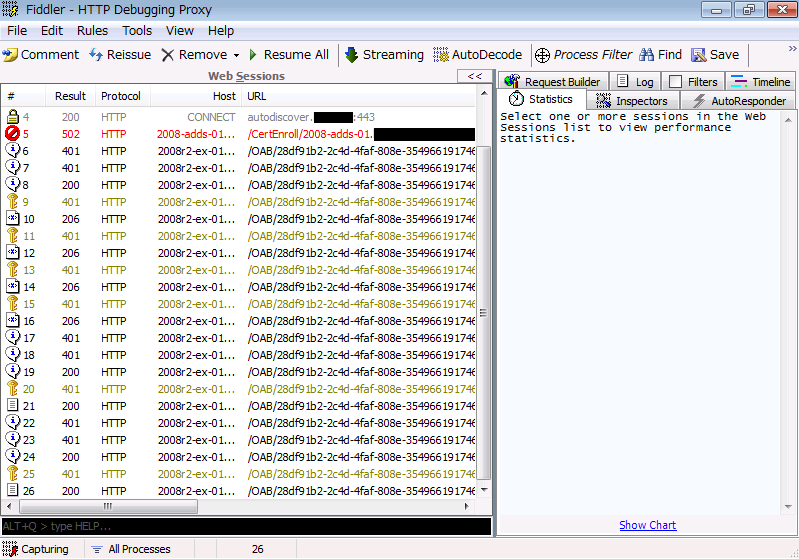Open the Rules menu
This screenshot has width=799, height=559.
(92, 31)
